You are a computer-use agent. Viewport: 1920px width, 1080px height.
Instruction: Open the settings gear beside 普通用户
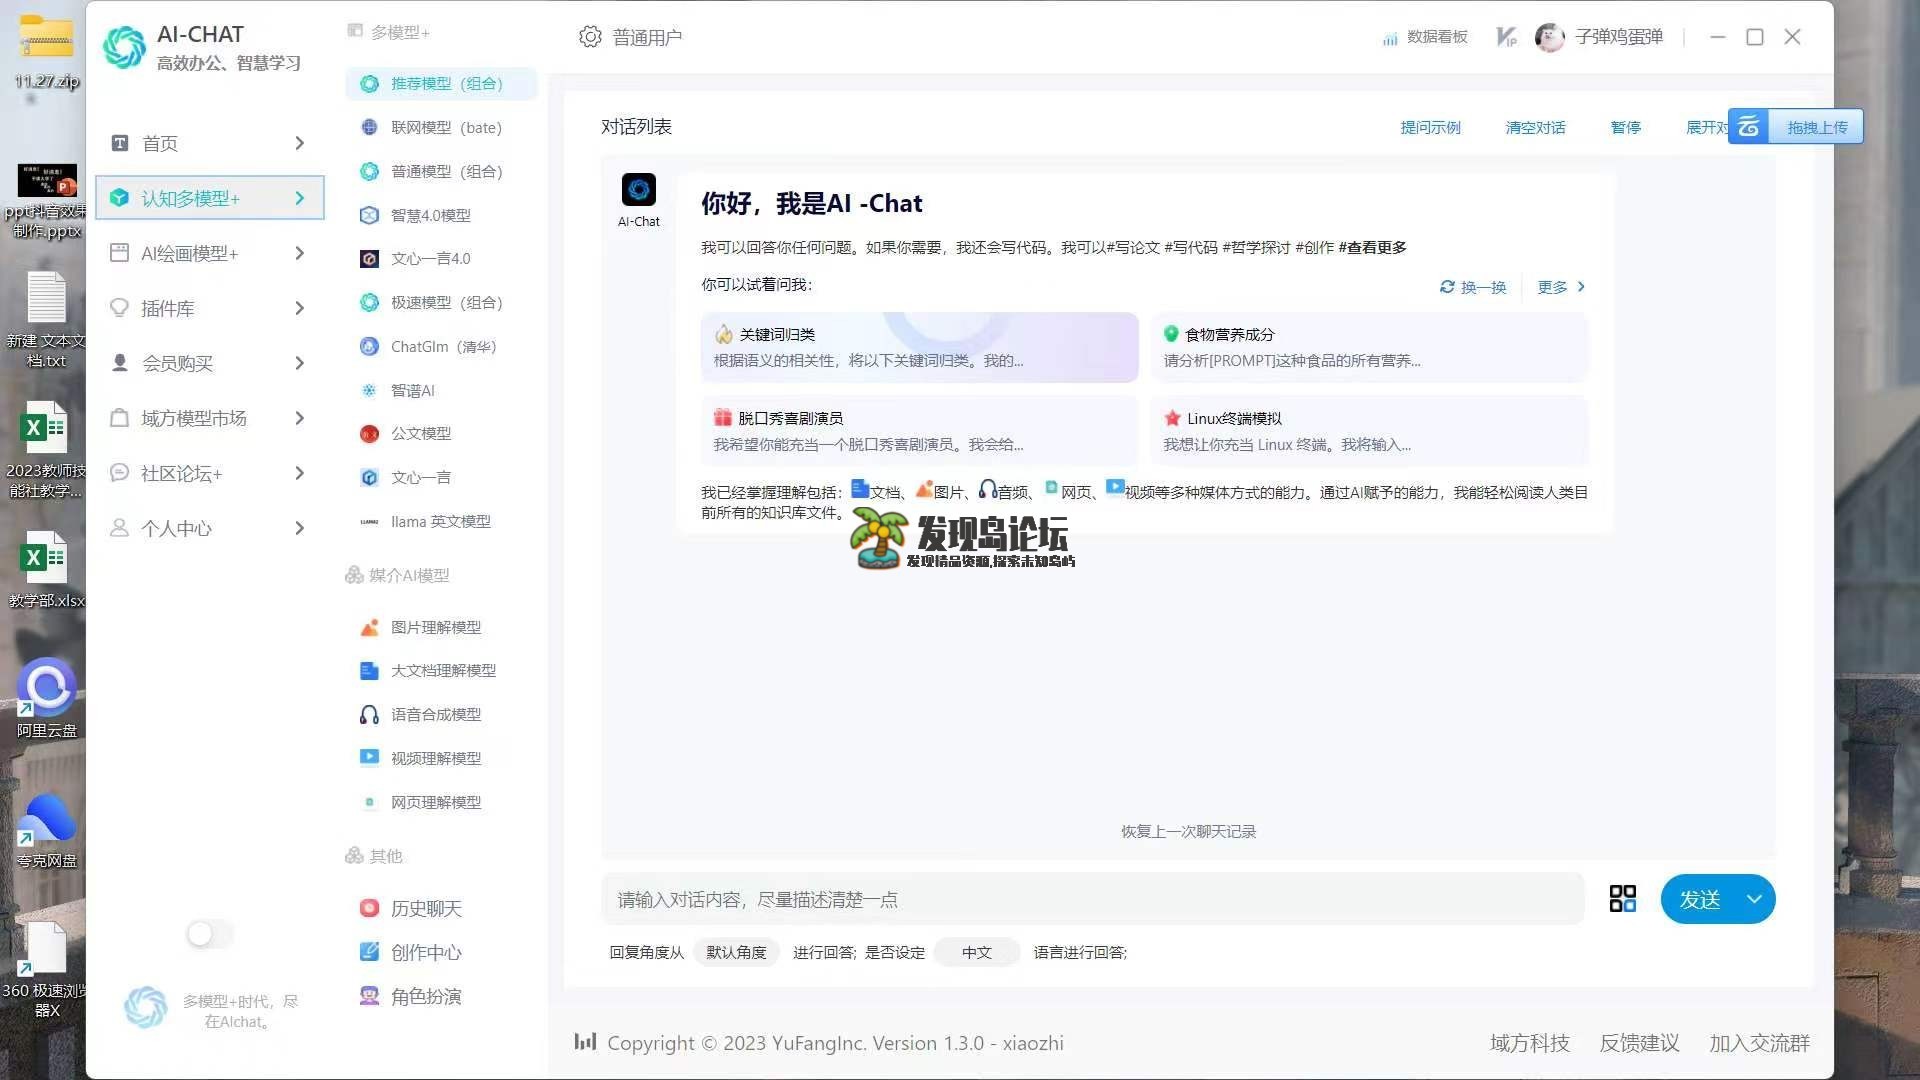pos(590,37)
